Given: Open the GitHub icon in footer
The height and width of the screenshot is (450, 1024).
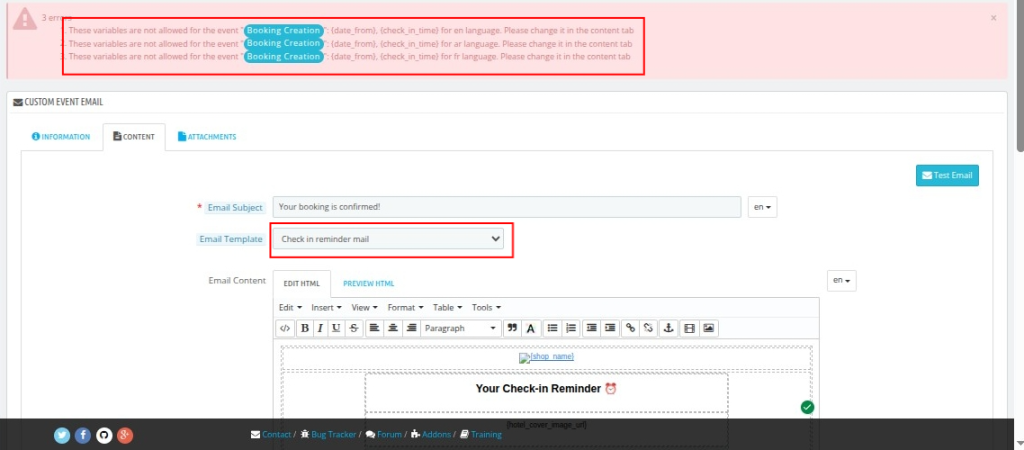Looking at the screenshot, I should (104, 435).
